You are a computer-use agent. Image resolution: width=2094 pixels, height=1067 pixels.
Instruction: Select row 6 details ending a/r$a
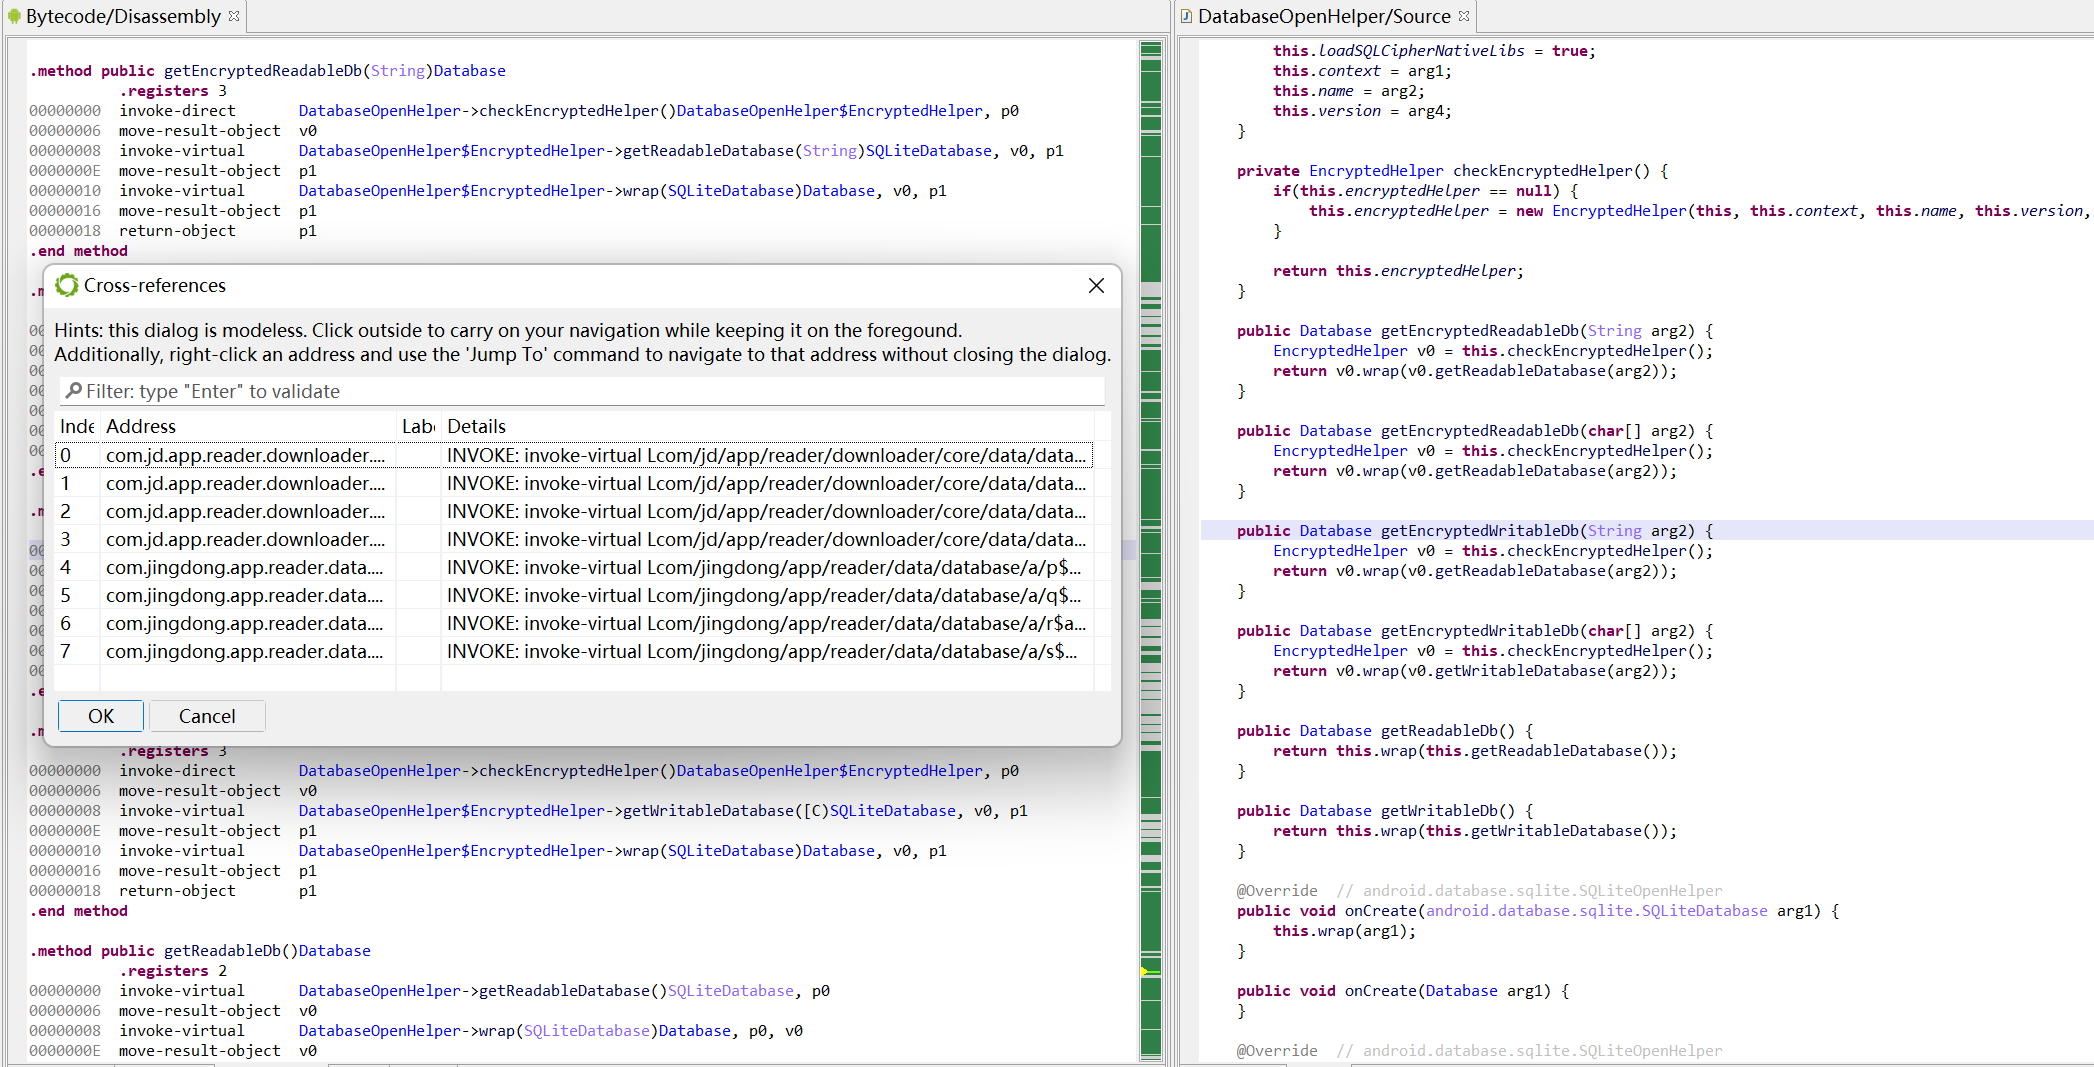(x=766, y=624)
